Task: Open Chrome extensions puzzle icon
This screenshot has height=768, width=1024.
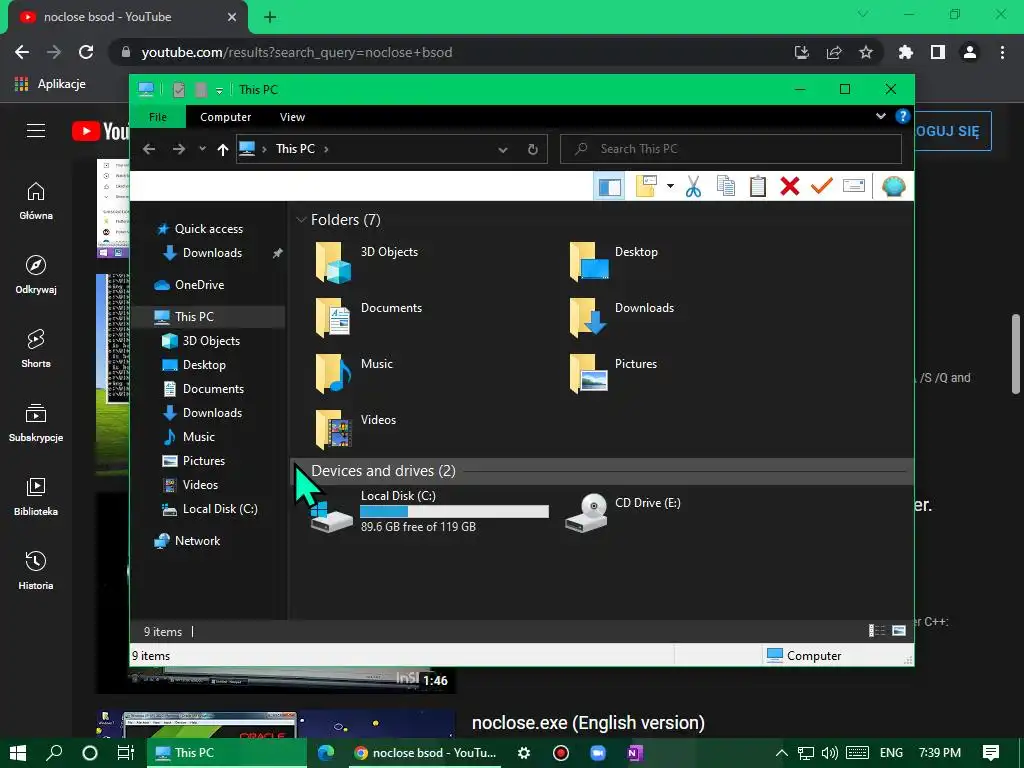Action: coord(906,52)
